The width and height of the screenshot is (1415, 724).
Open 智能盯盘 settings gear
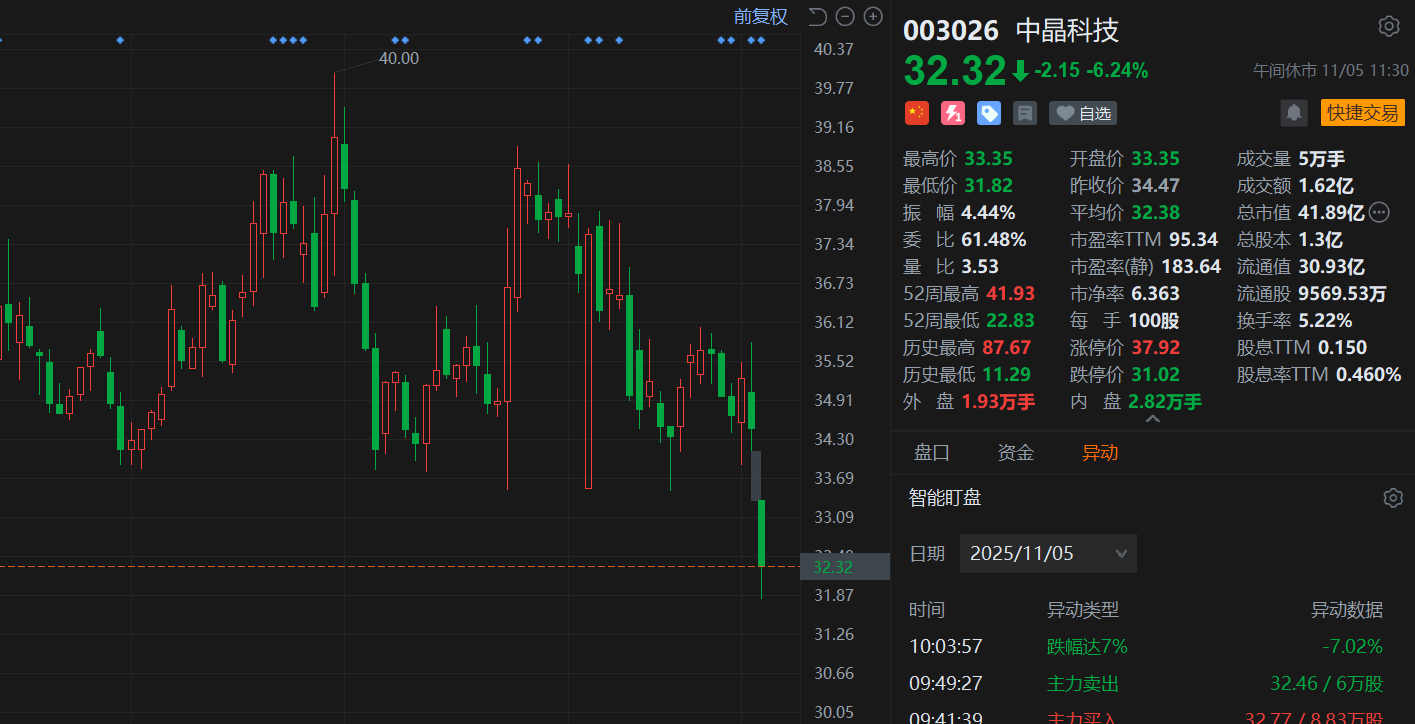coord(1392,498)
